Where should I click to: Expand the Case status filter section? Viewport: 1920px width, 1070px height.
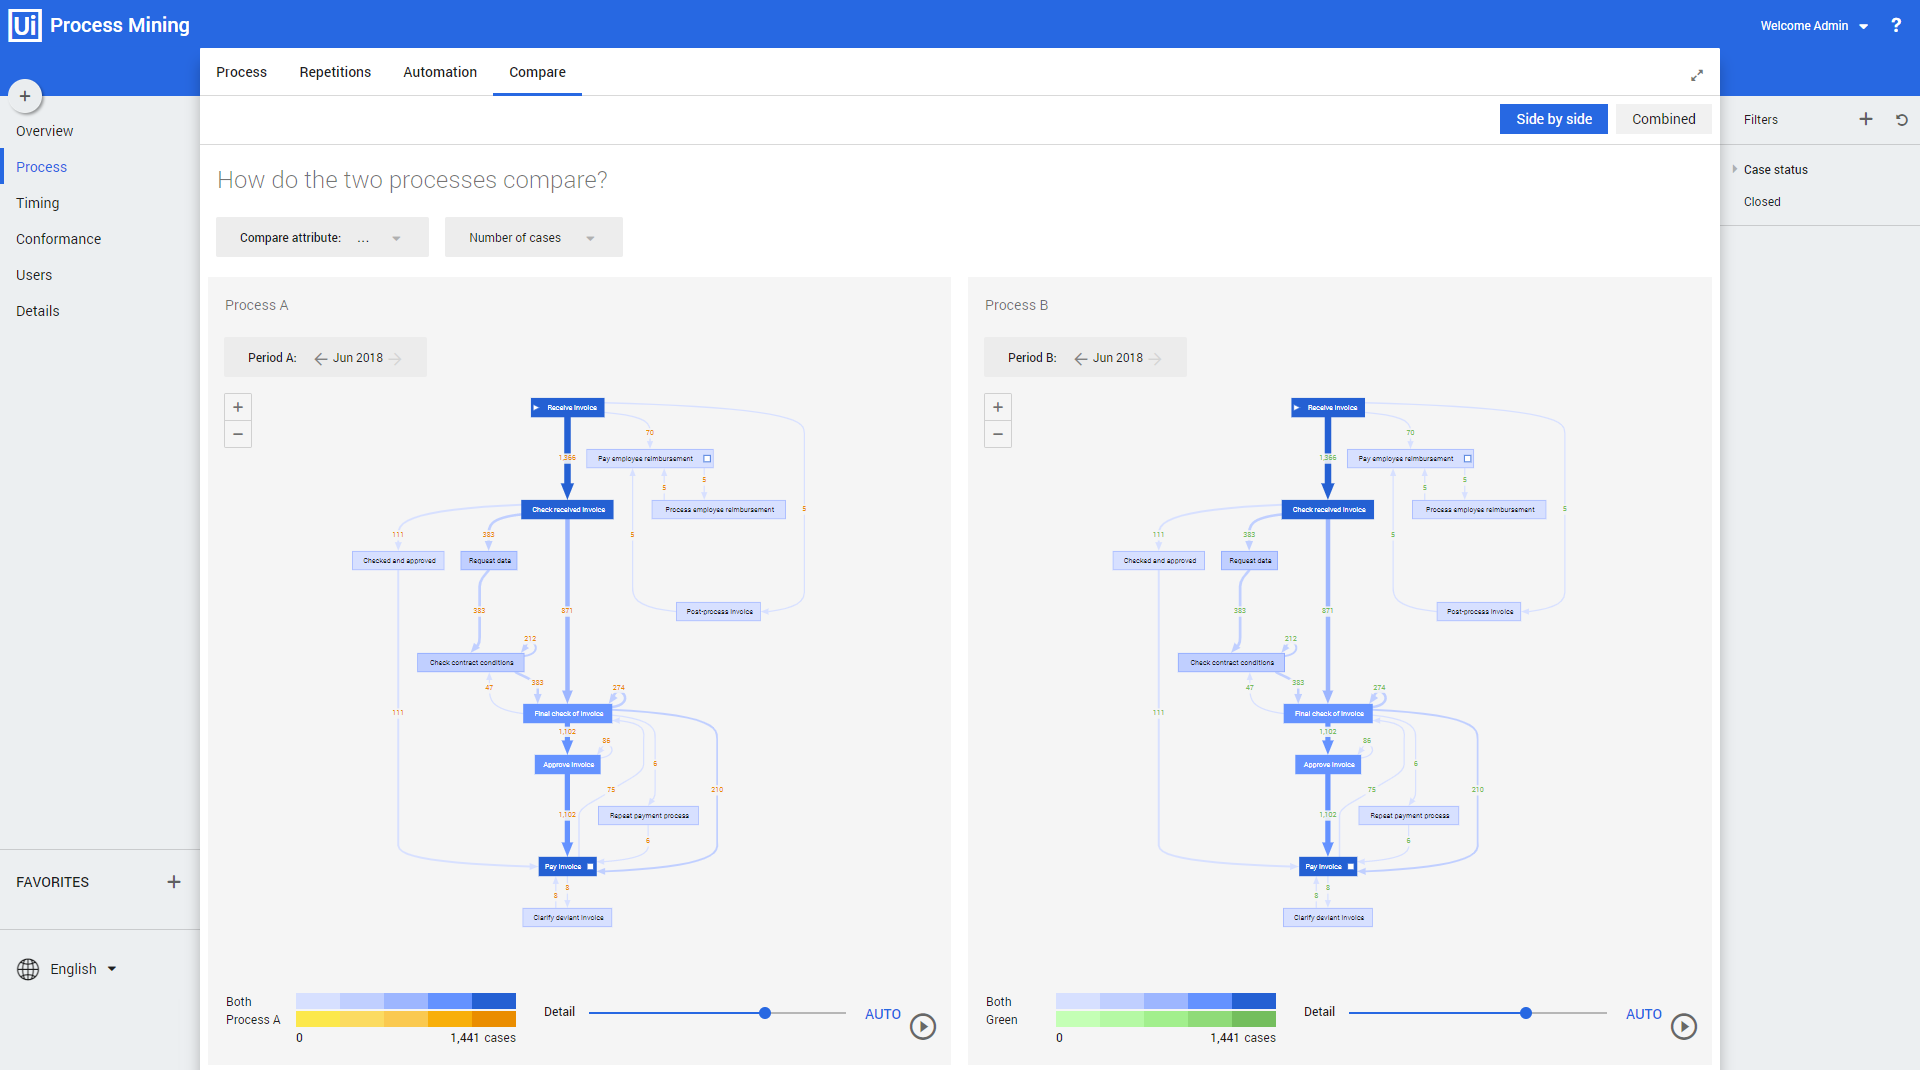tap(1734, 169)
